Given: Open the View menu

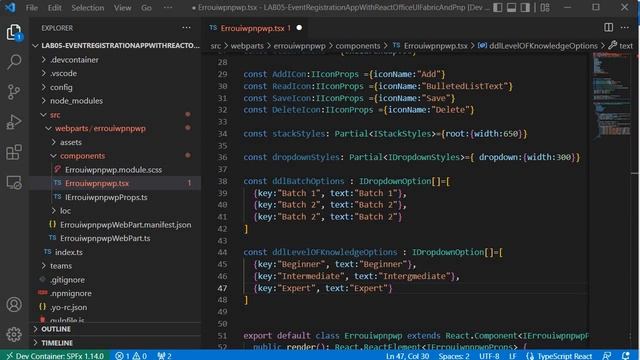Looking at the screenshot, I should point(122,8).
